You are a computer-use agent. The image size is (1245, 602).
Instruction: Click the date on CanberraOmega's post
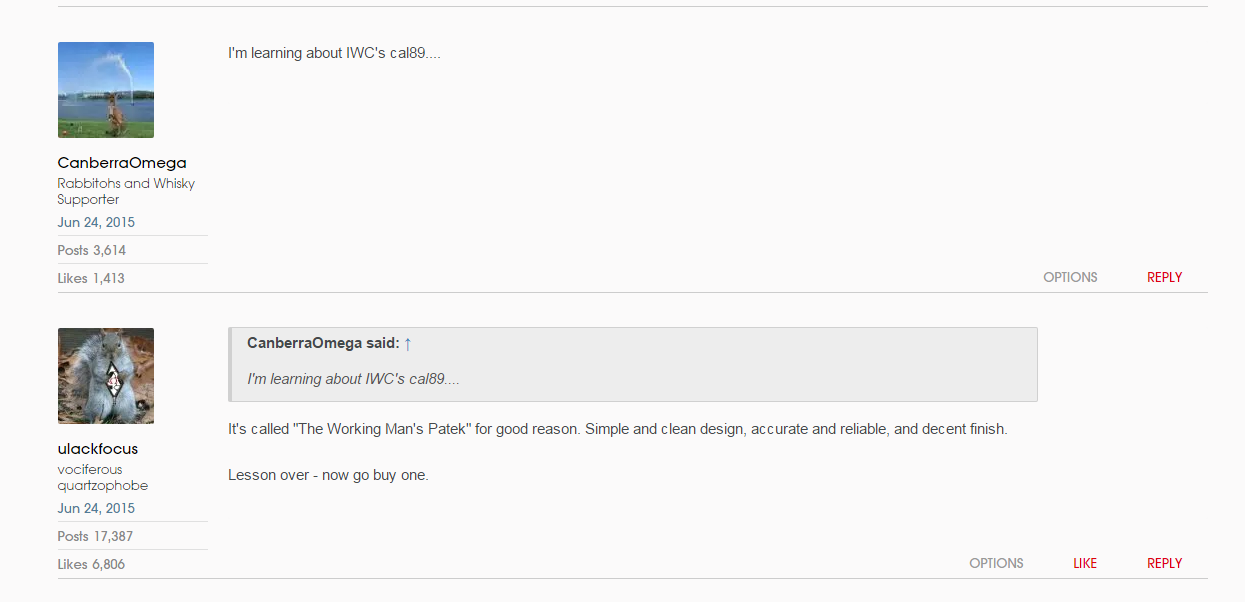(96, 222)
